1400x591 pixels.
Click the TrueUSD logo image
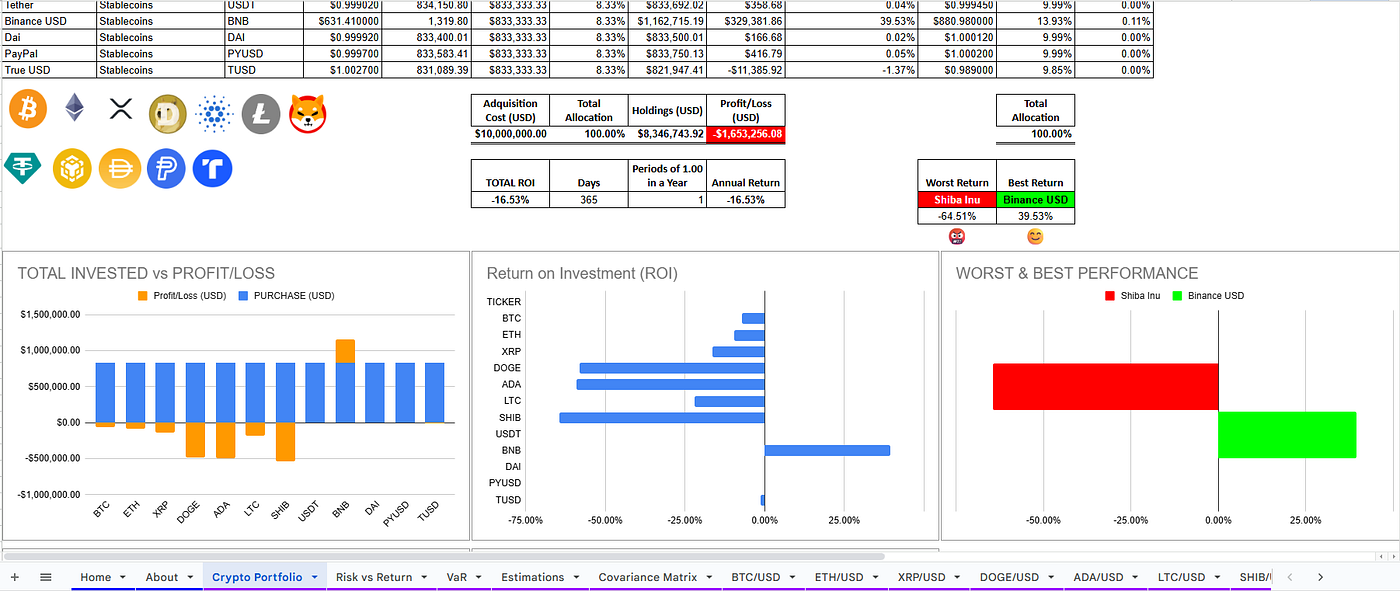213,168
